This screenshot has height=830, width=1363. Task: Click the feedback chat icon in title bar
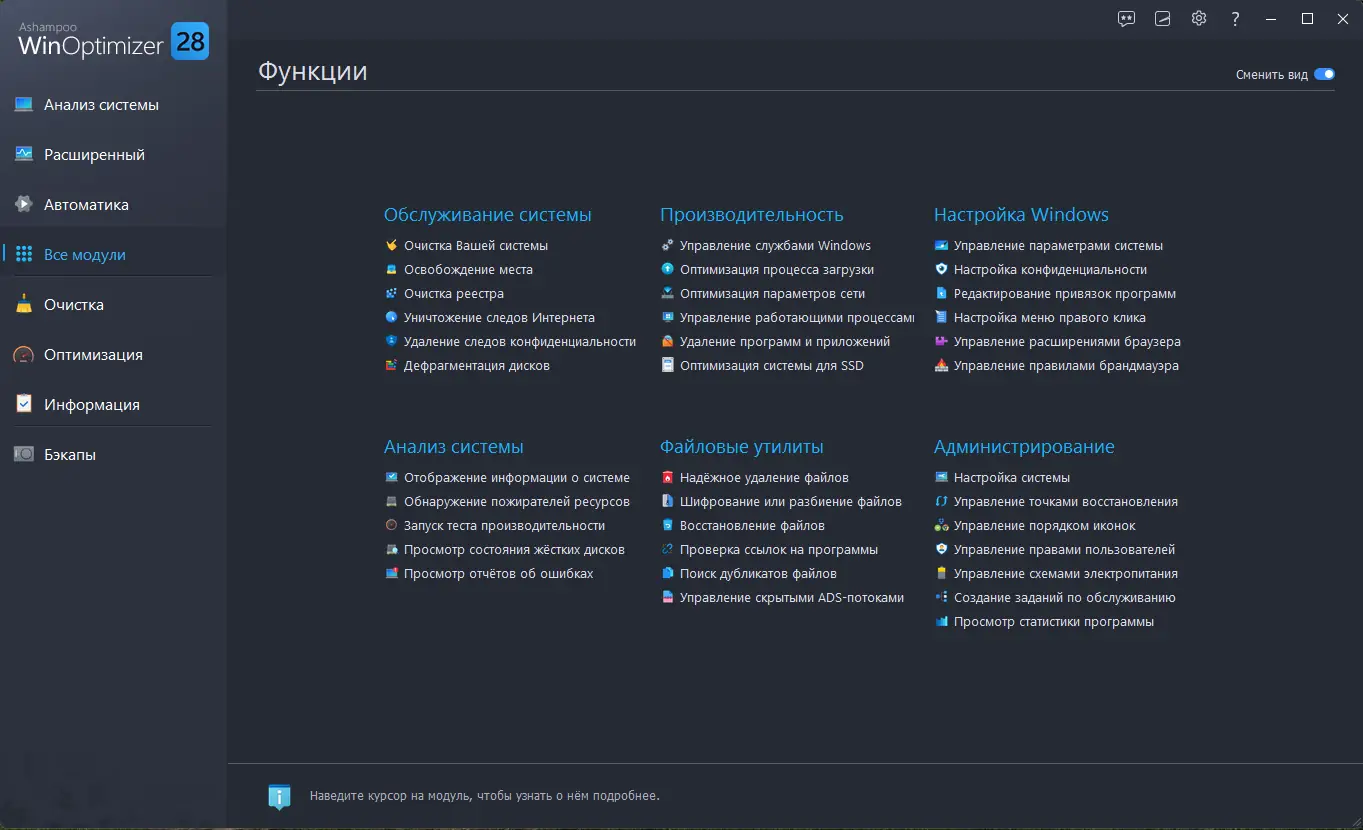pos(1126,19)
